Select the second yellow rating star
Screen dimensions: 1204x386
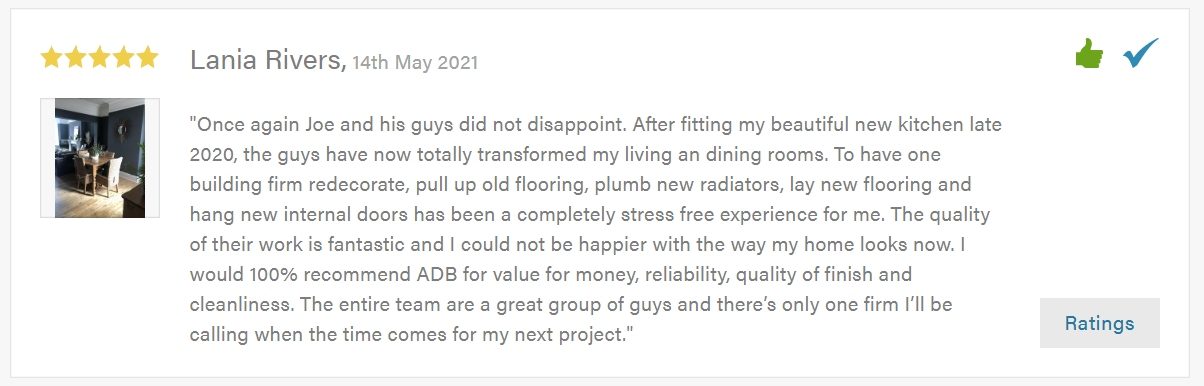75,57
